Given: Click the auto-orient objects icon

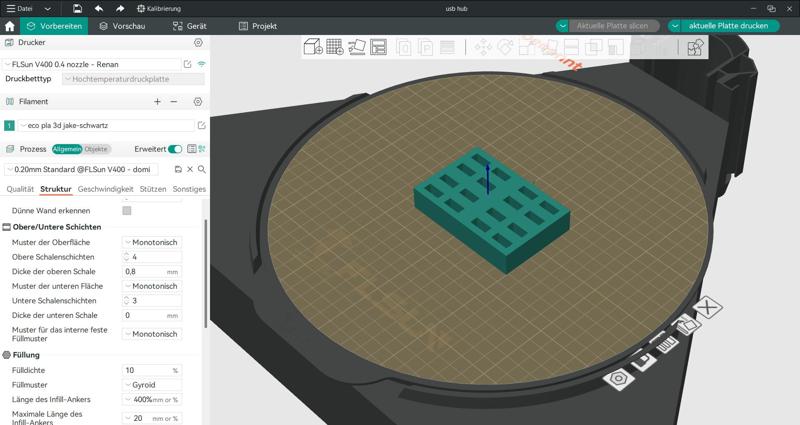Looking at the screenshot, I should pyautogui.click(x=357, y=47).
